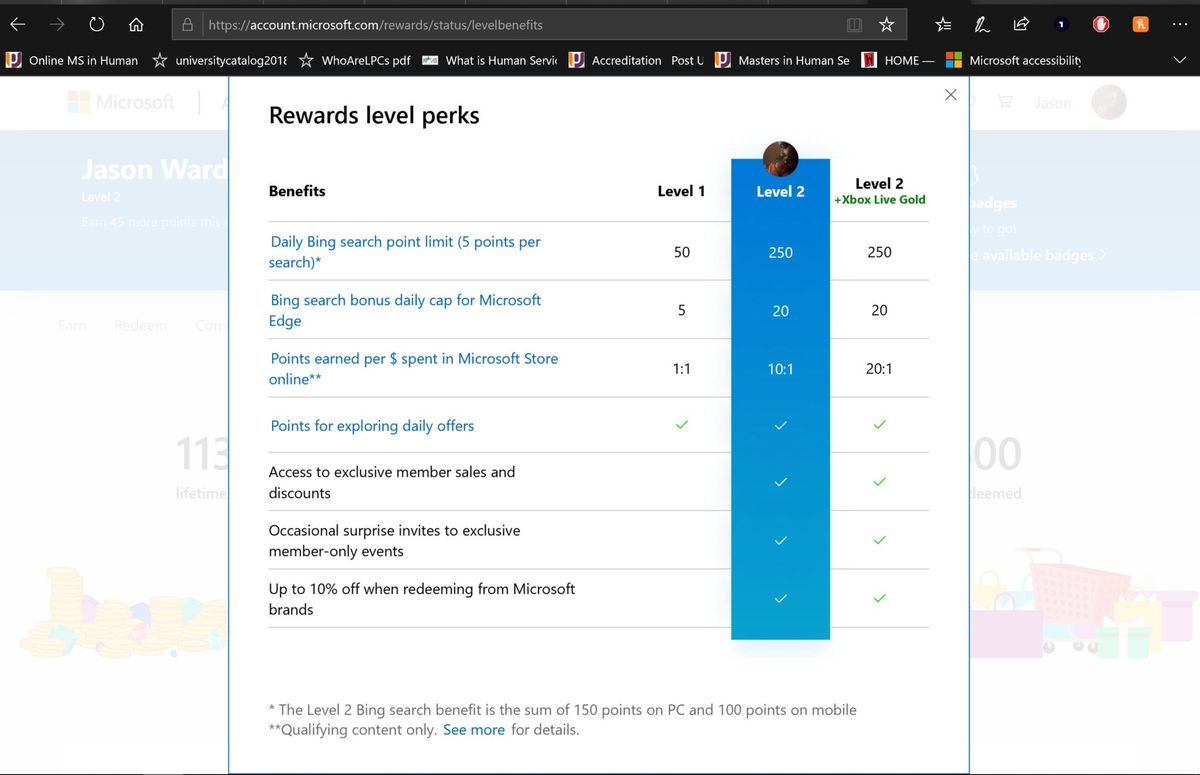Open Redeem tab in background page
Viewport: 1200px width, 775px height.
click(141, 325)
